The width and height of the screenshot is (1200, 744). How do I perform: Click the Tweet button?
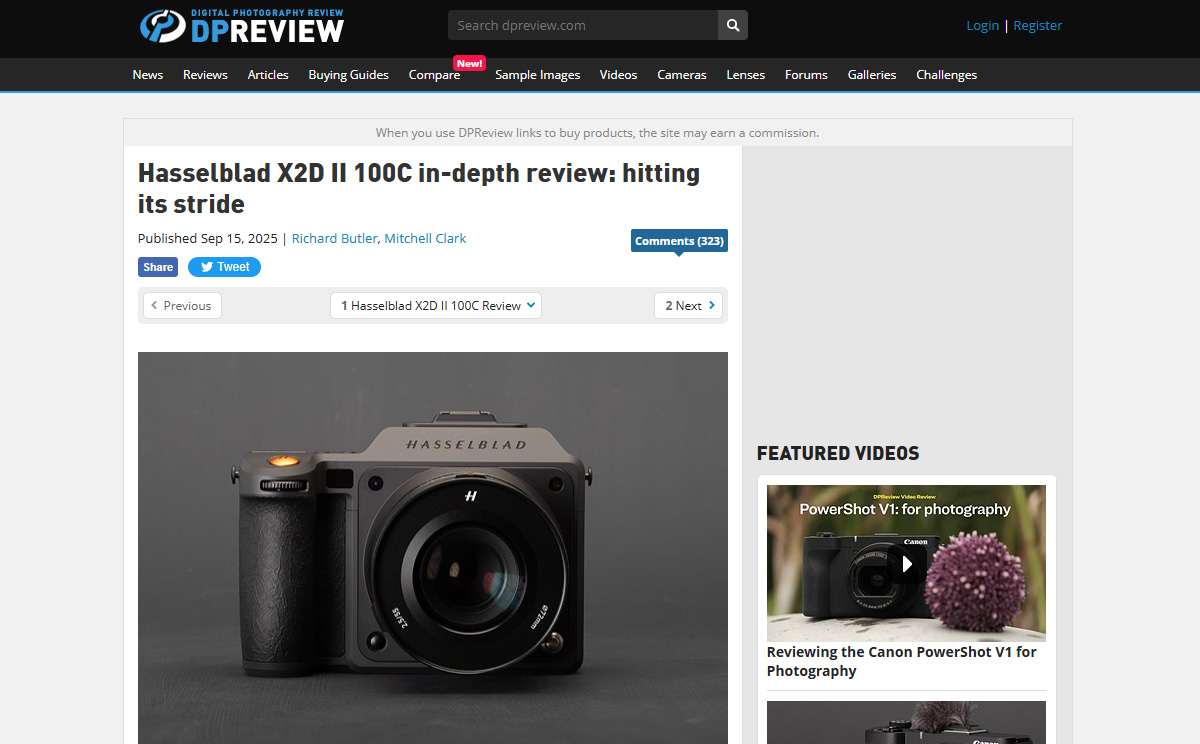tap(224, 267)
